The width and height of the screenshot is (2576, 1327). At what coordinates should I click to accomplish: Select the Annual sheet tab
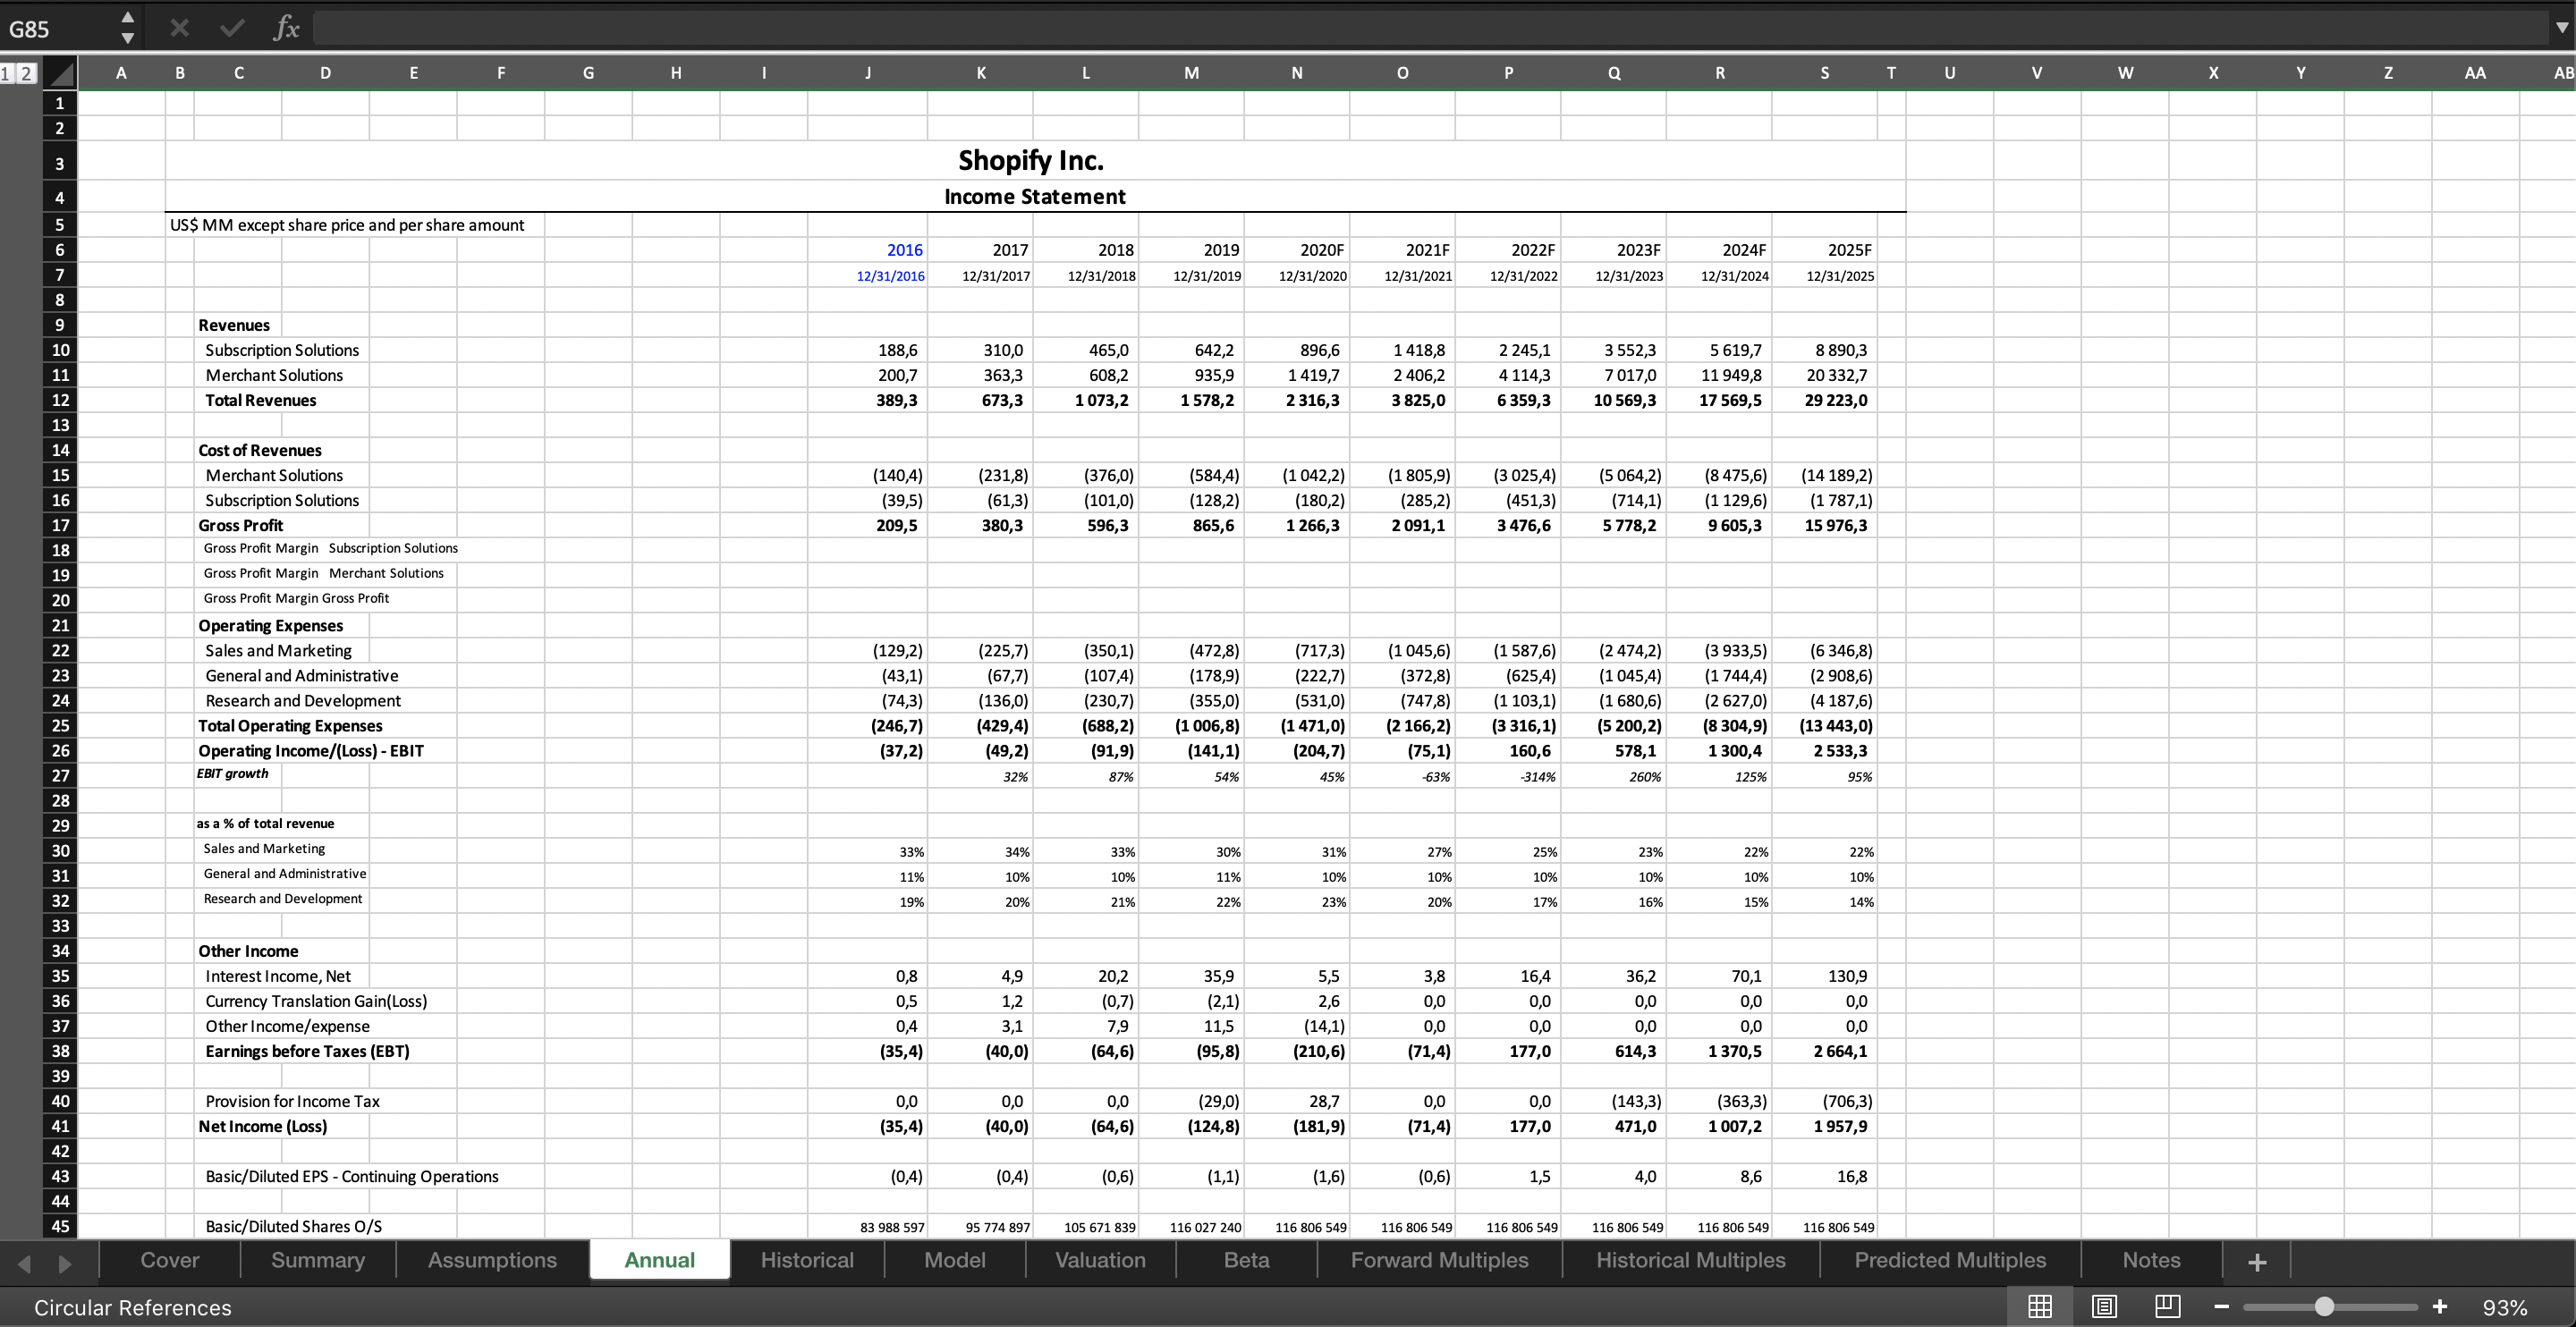point(660,1260)
